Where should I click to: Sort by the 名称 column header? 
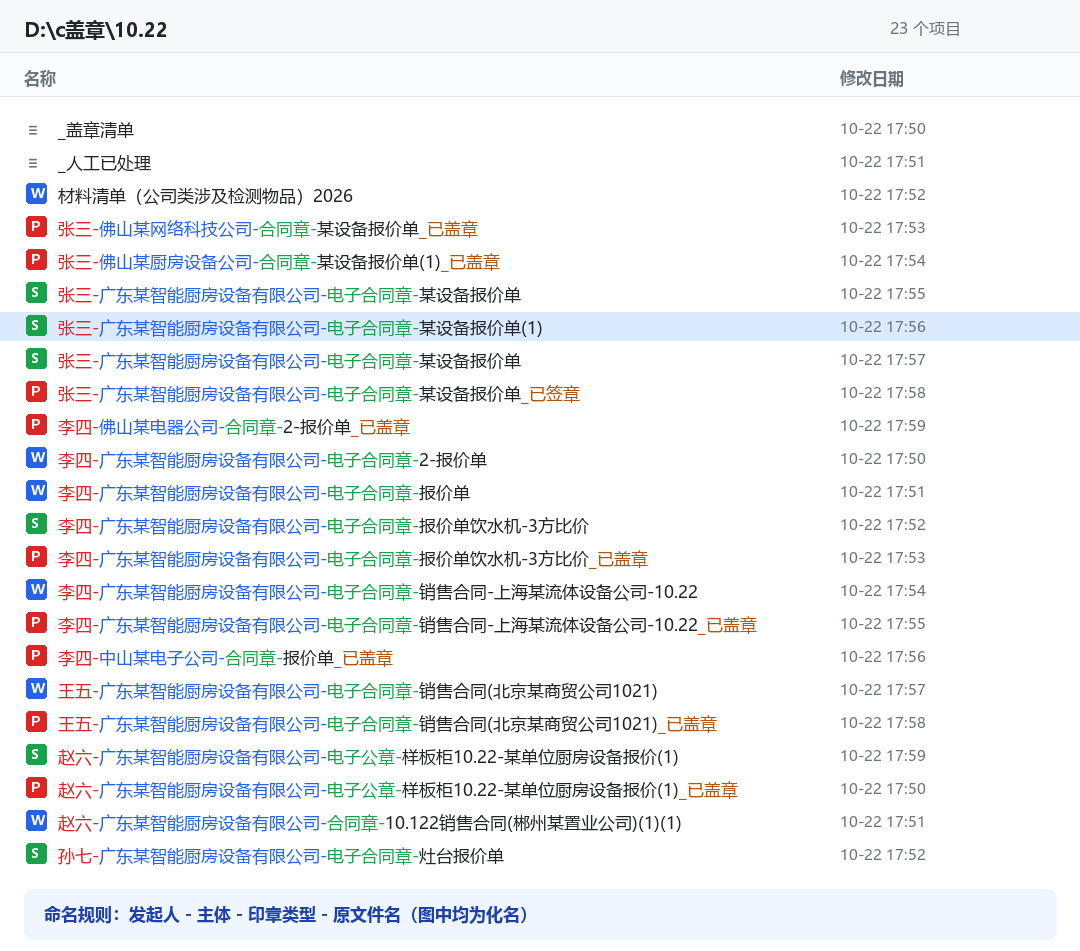[40, 79]
